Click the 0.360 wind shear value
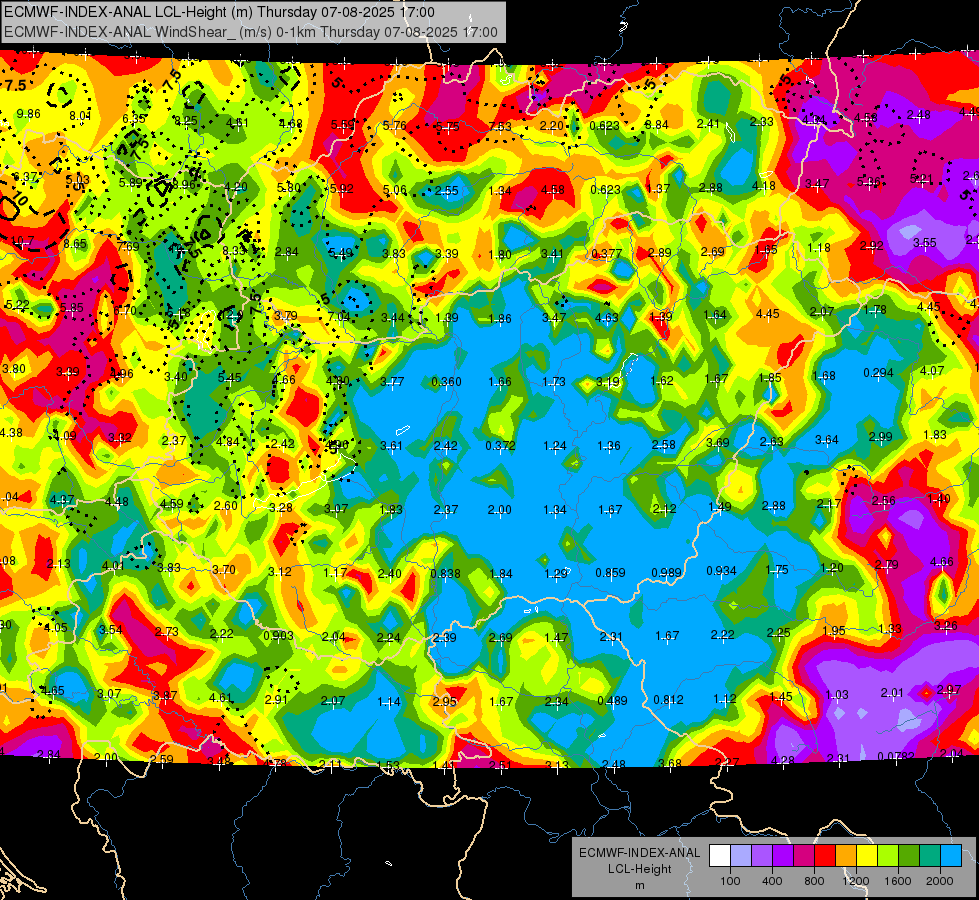 click(x=446, y=382)
